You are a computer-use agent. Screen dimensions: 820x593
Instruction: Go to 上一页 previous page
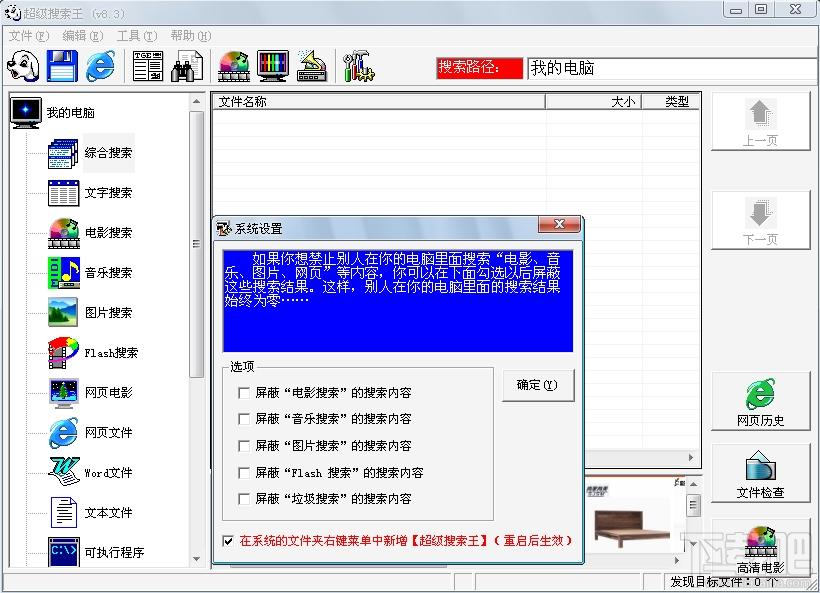click(760, 121)
